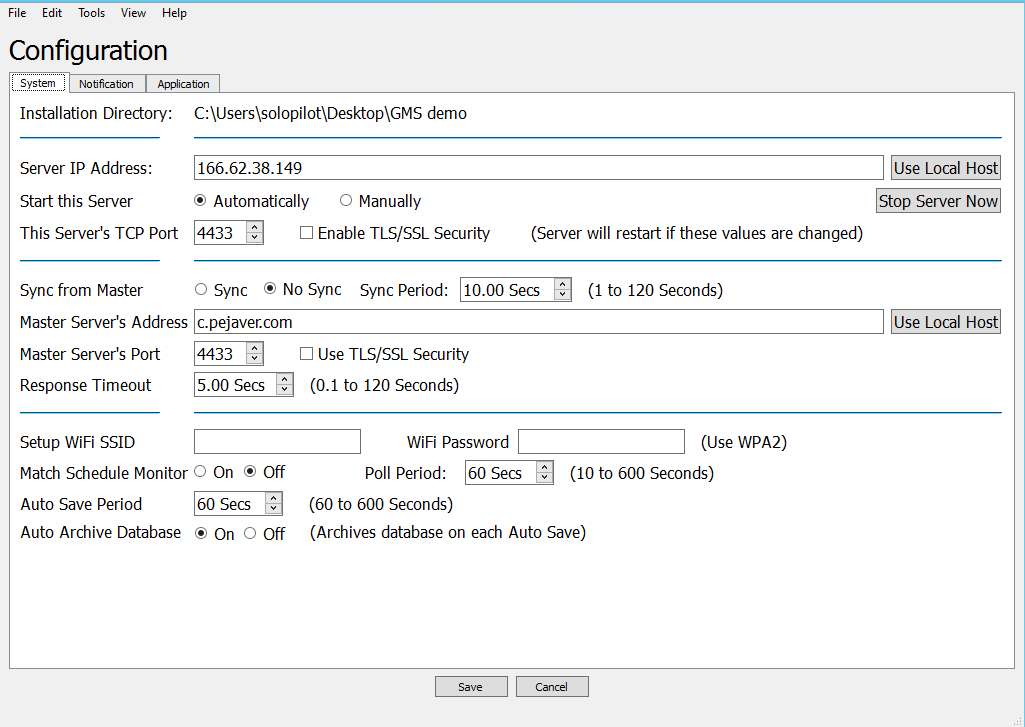This screenshot has height=727, width=1025.
Task: Decrease the Sync Period value
Action: [x=562, y=295]
